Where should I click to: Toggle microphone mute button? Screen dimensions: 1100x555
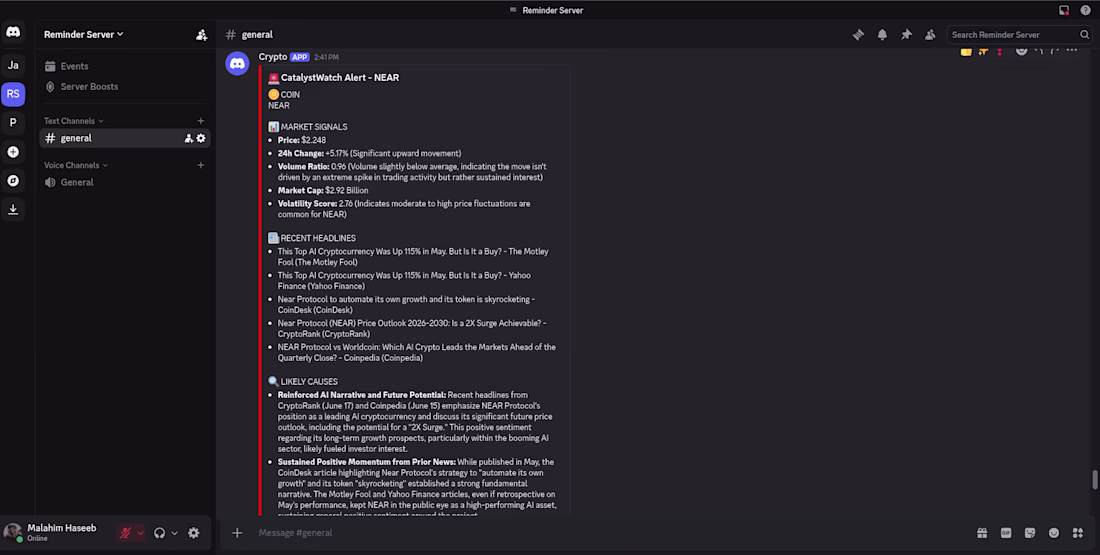126,533
